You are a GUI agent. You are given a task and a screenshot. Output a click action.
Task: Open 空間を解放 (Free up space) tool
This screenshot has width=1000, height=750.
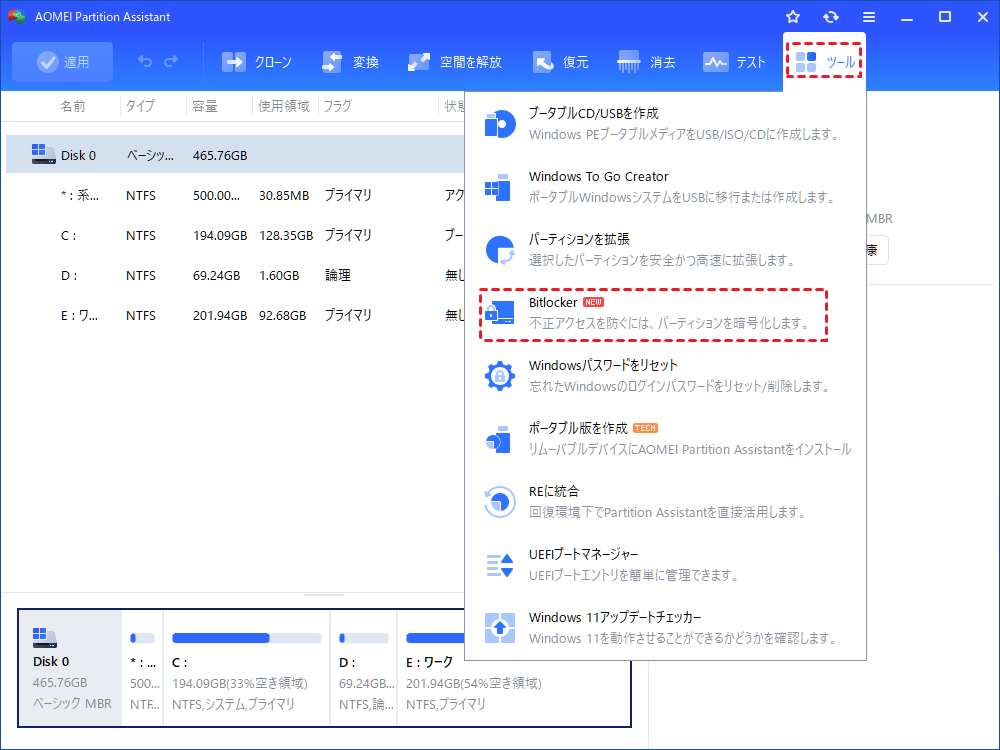click(455, 62)
